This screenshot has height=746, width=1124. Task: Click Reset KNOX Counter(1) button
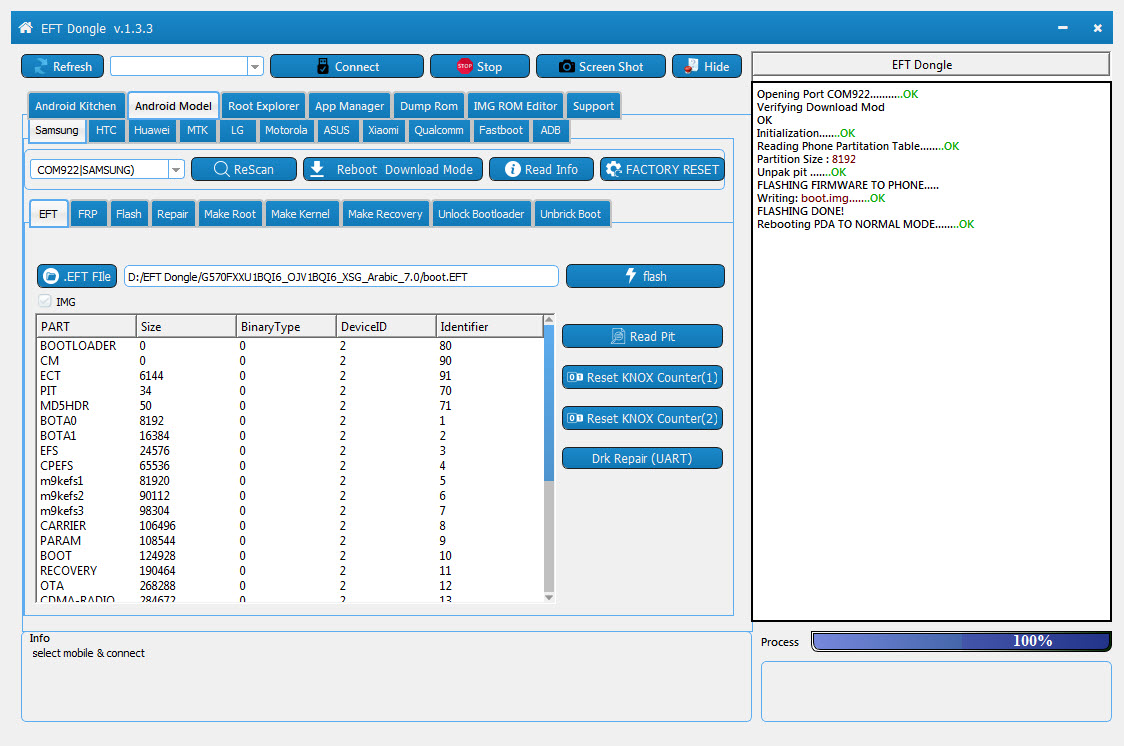[x=642, y=377]
